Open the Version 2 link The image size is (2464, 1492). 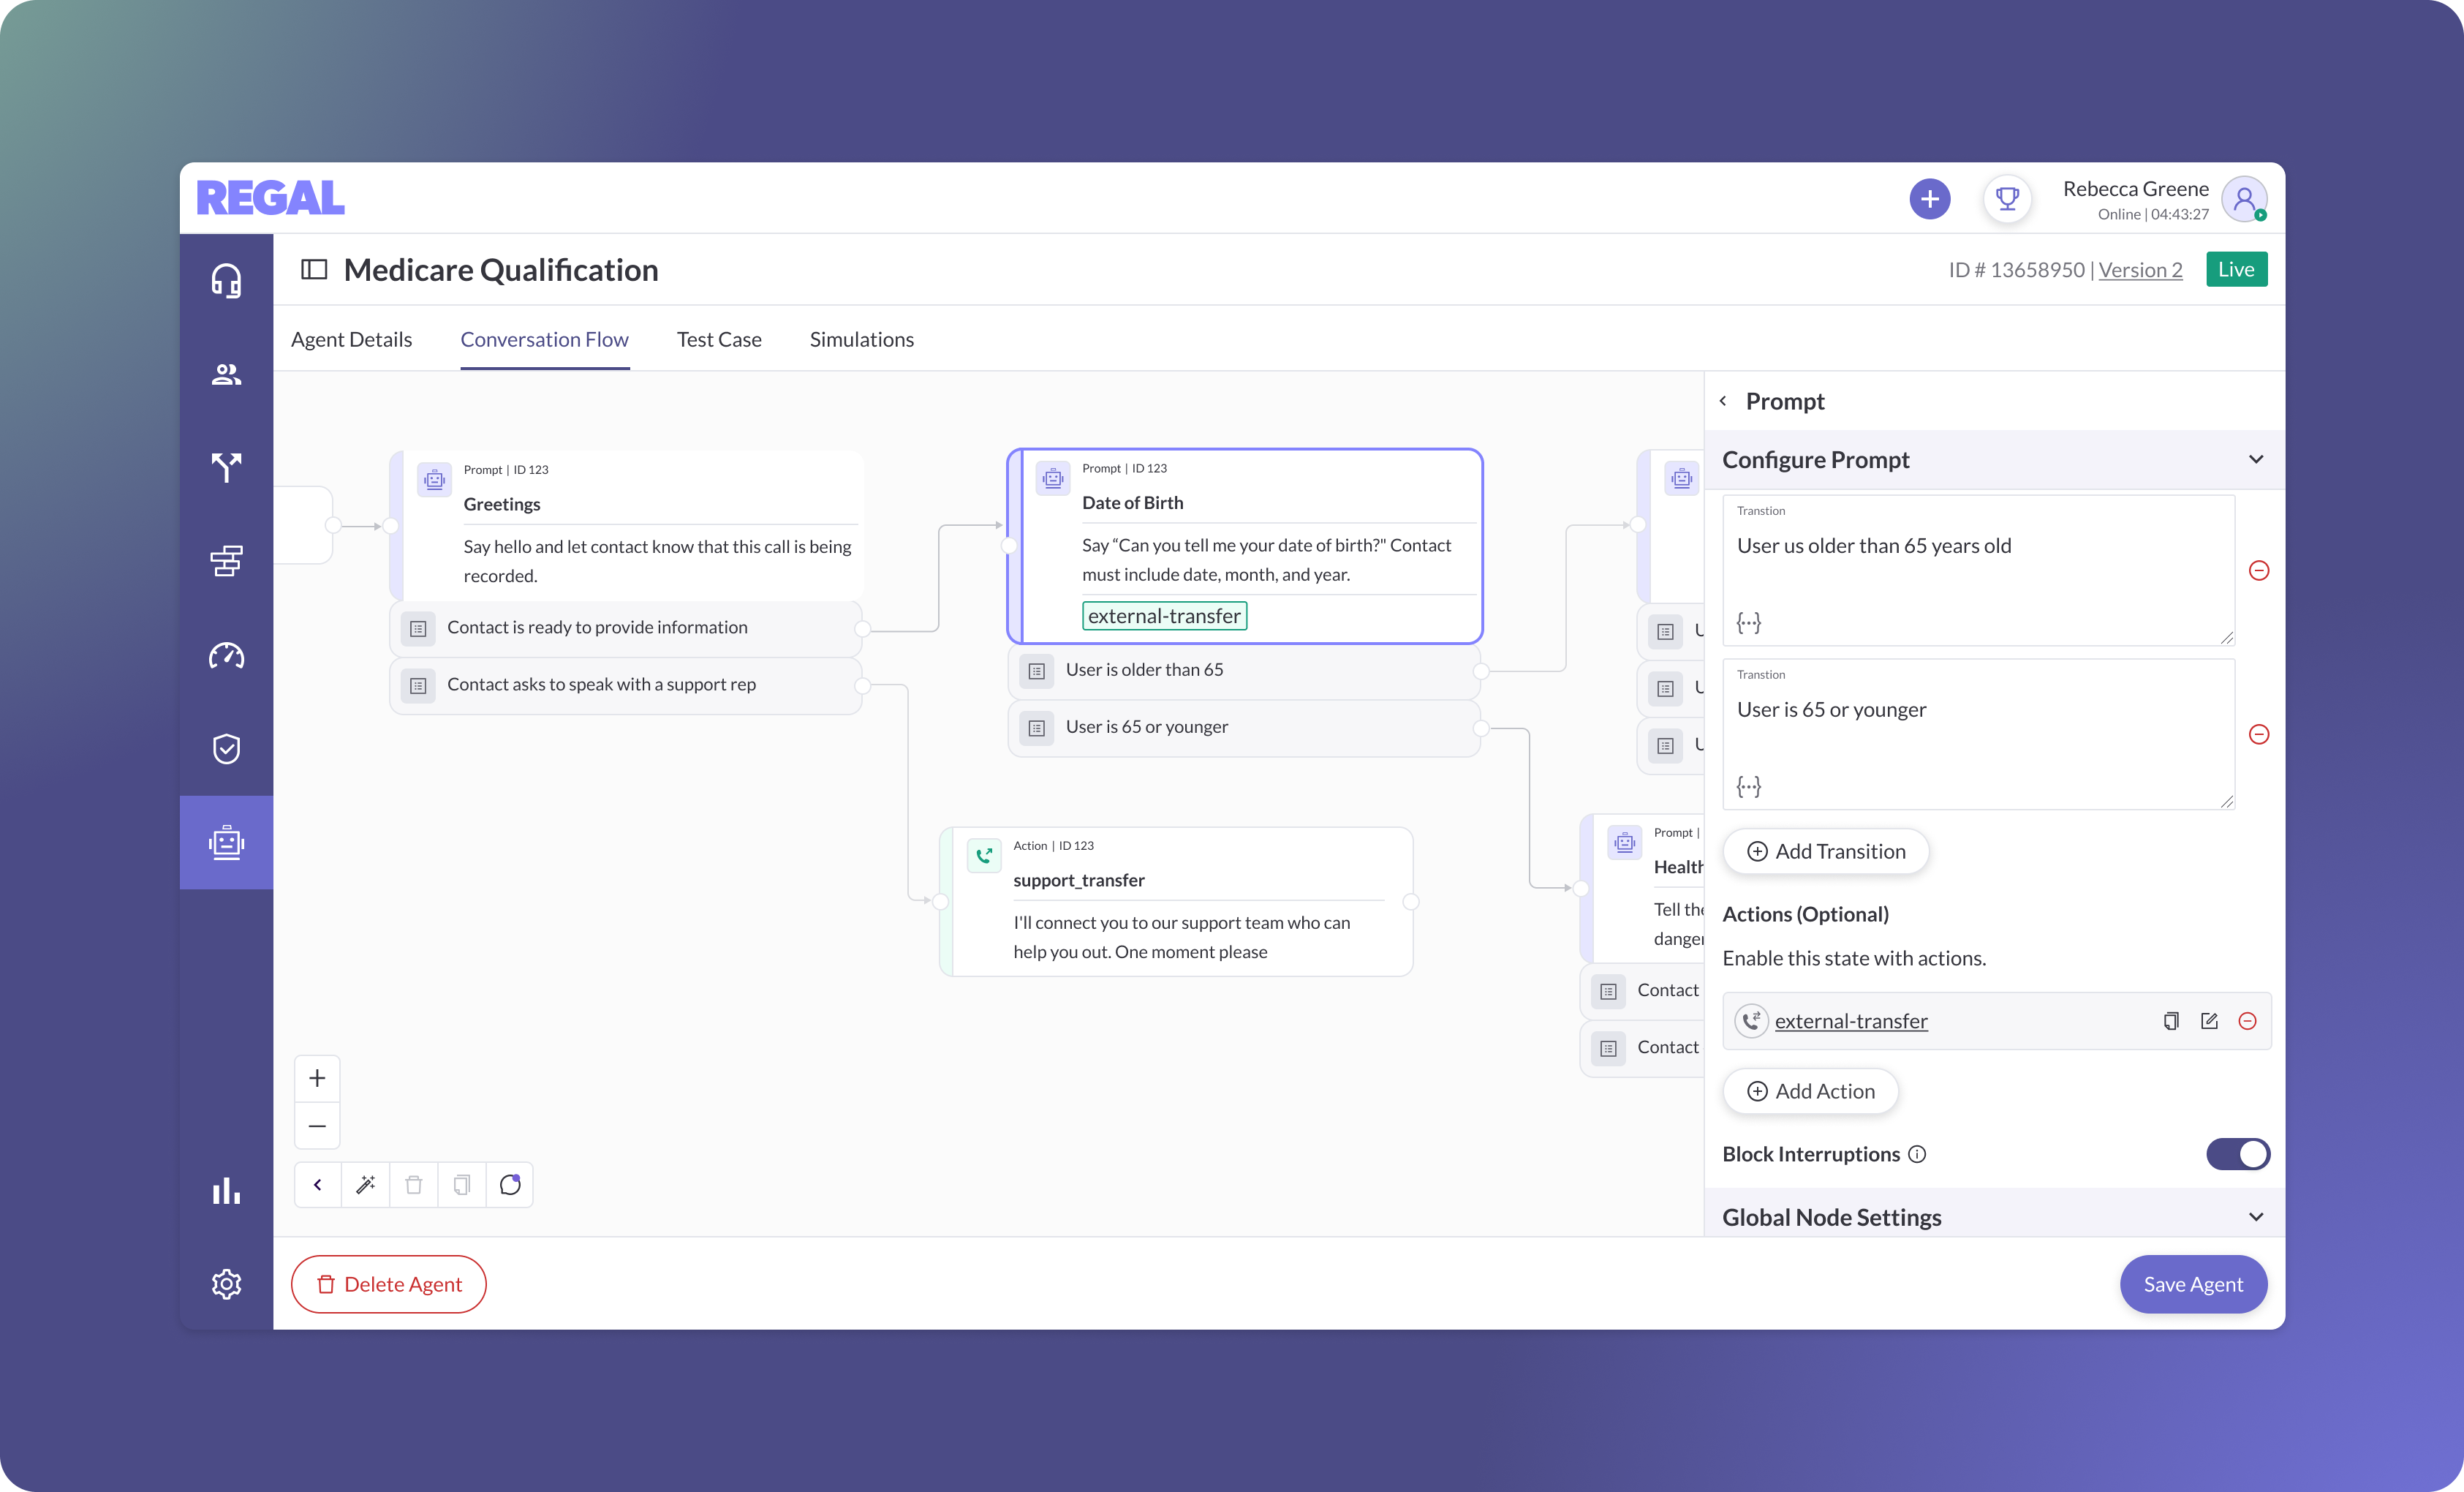pos(2140,270)
